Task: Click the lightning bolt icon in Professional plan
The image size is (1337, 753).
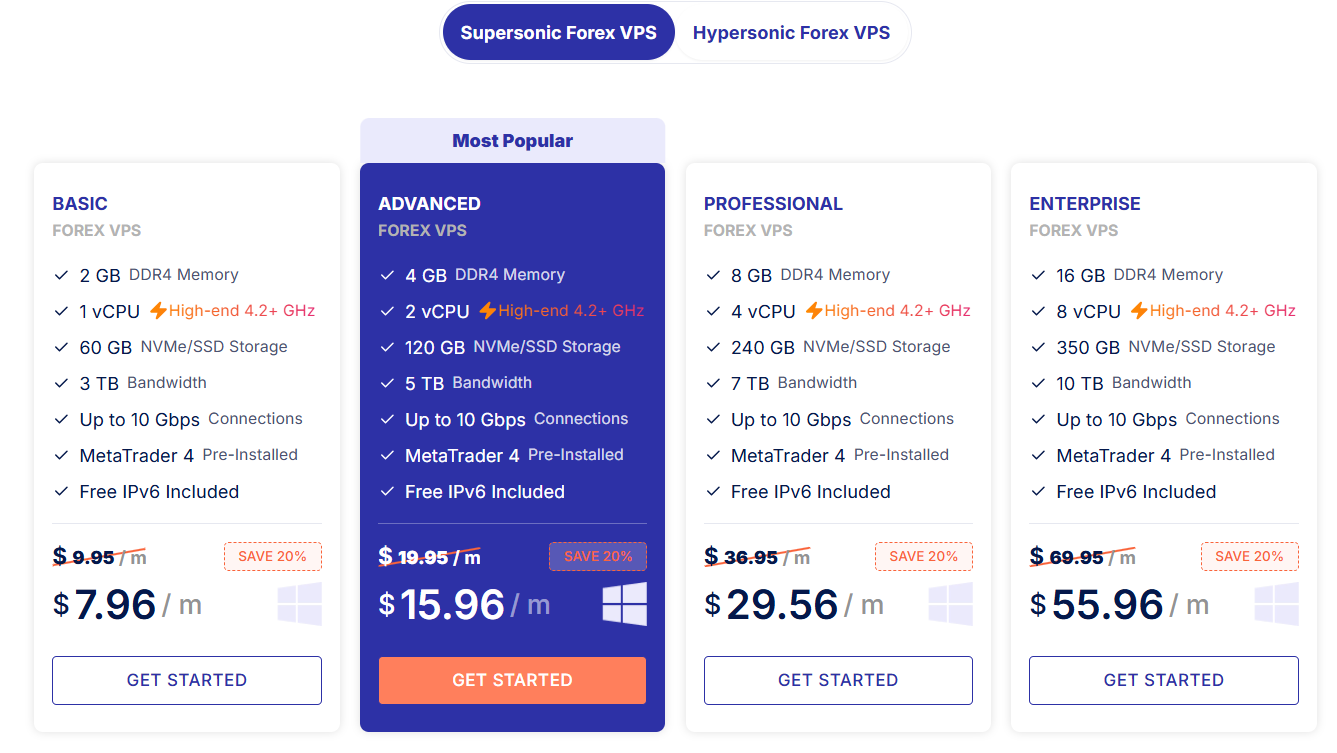Action: click(814, 311)
